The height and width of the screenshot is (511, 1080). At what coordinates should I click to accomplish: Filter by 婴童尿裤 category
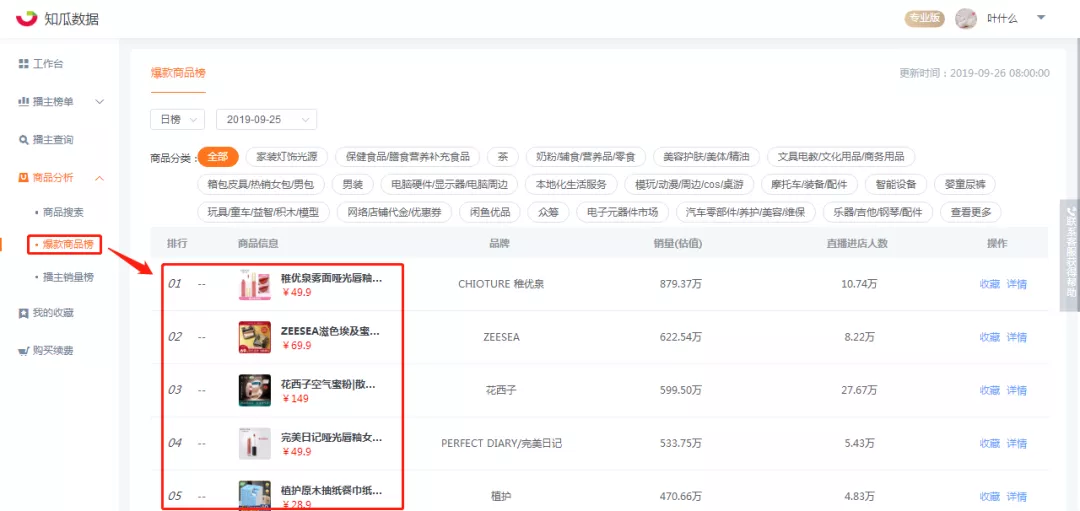[964, 185]
